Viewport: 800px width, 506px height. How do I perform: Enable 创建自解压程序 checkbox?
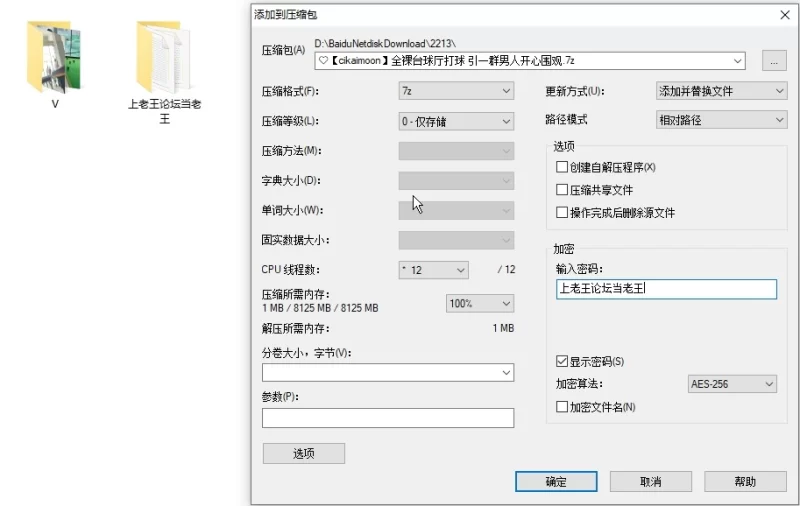(x=561, y=167)
